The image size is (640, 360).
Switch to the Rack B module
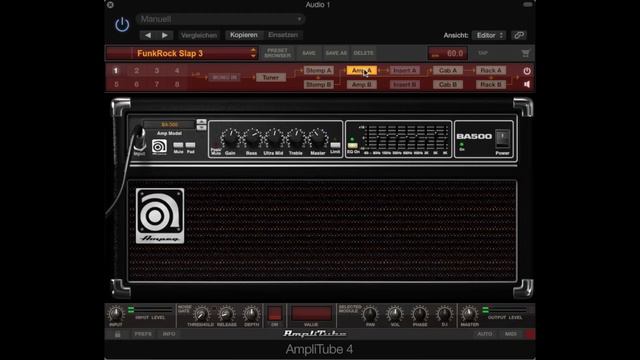pos(491,84)
